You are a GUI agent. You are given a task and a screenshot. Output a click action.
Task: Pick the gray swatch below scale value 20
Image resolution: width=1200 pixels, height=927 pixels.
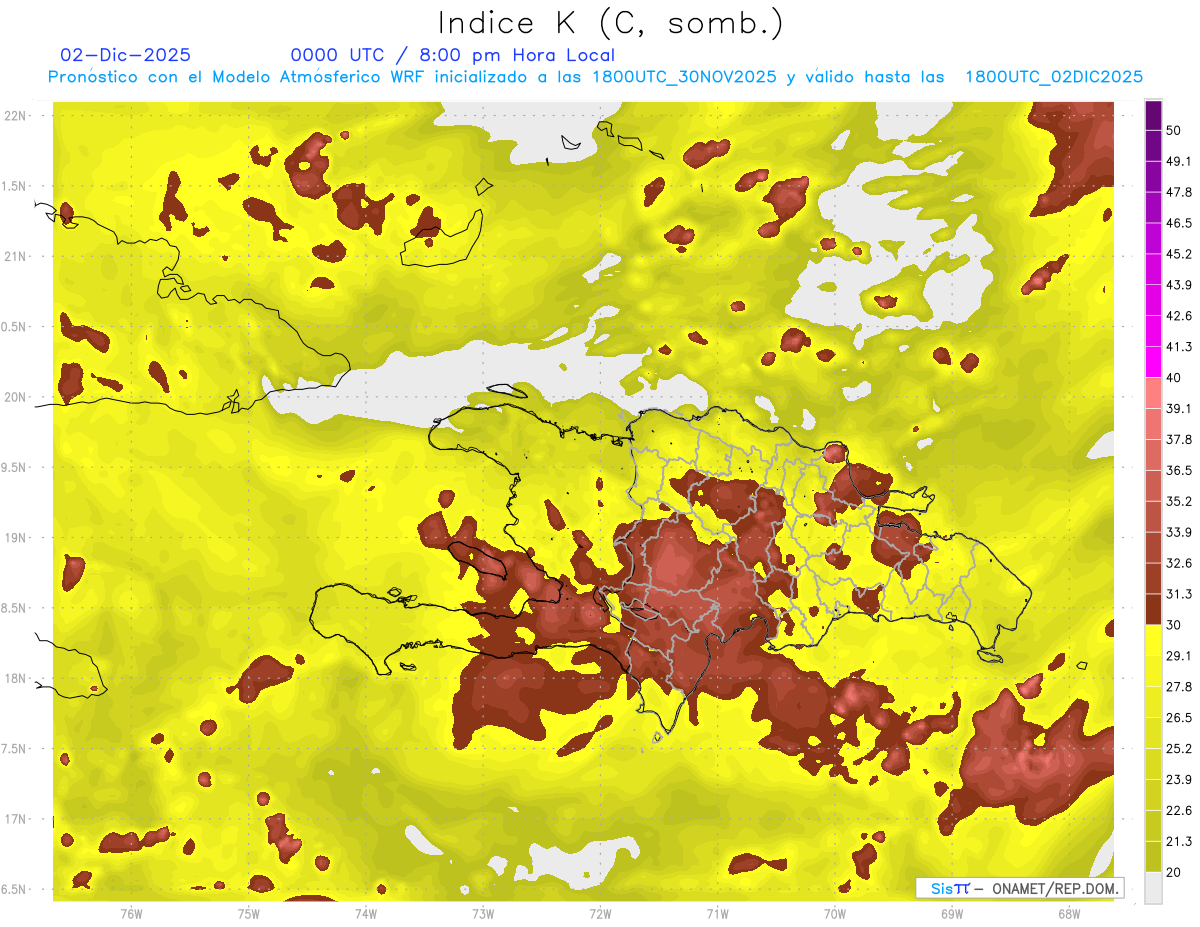click(1153, 888)
